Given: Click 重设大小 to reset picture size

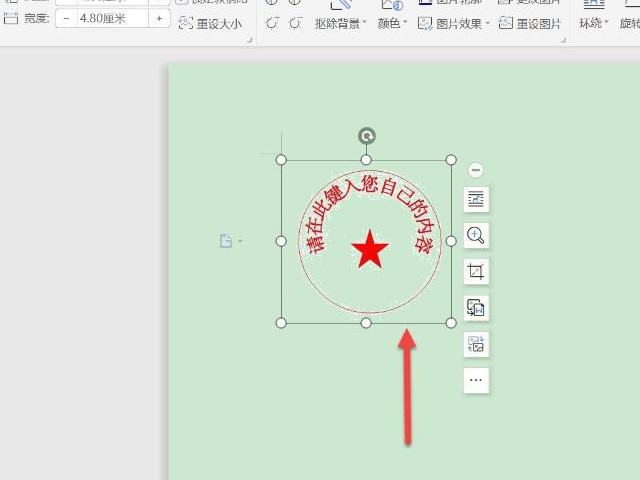Looking at the screenshot, I should coord(210,24).
